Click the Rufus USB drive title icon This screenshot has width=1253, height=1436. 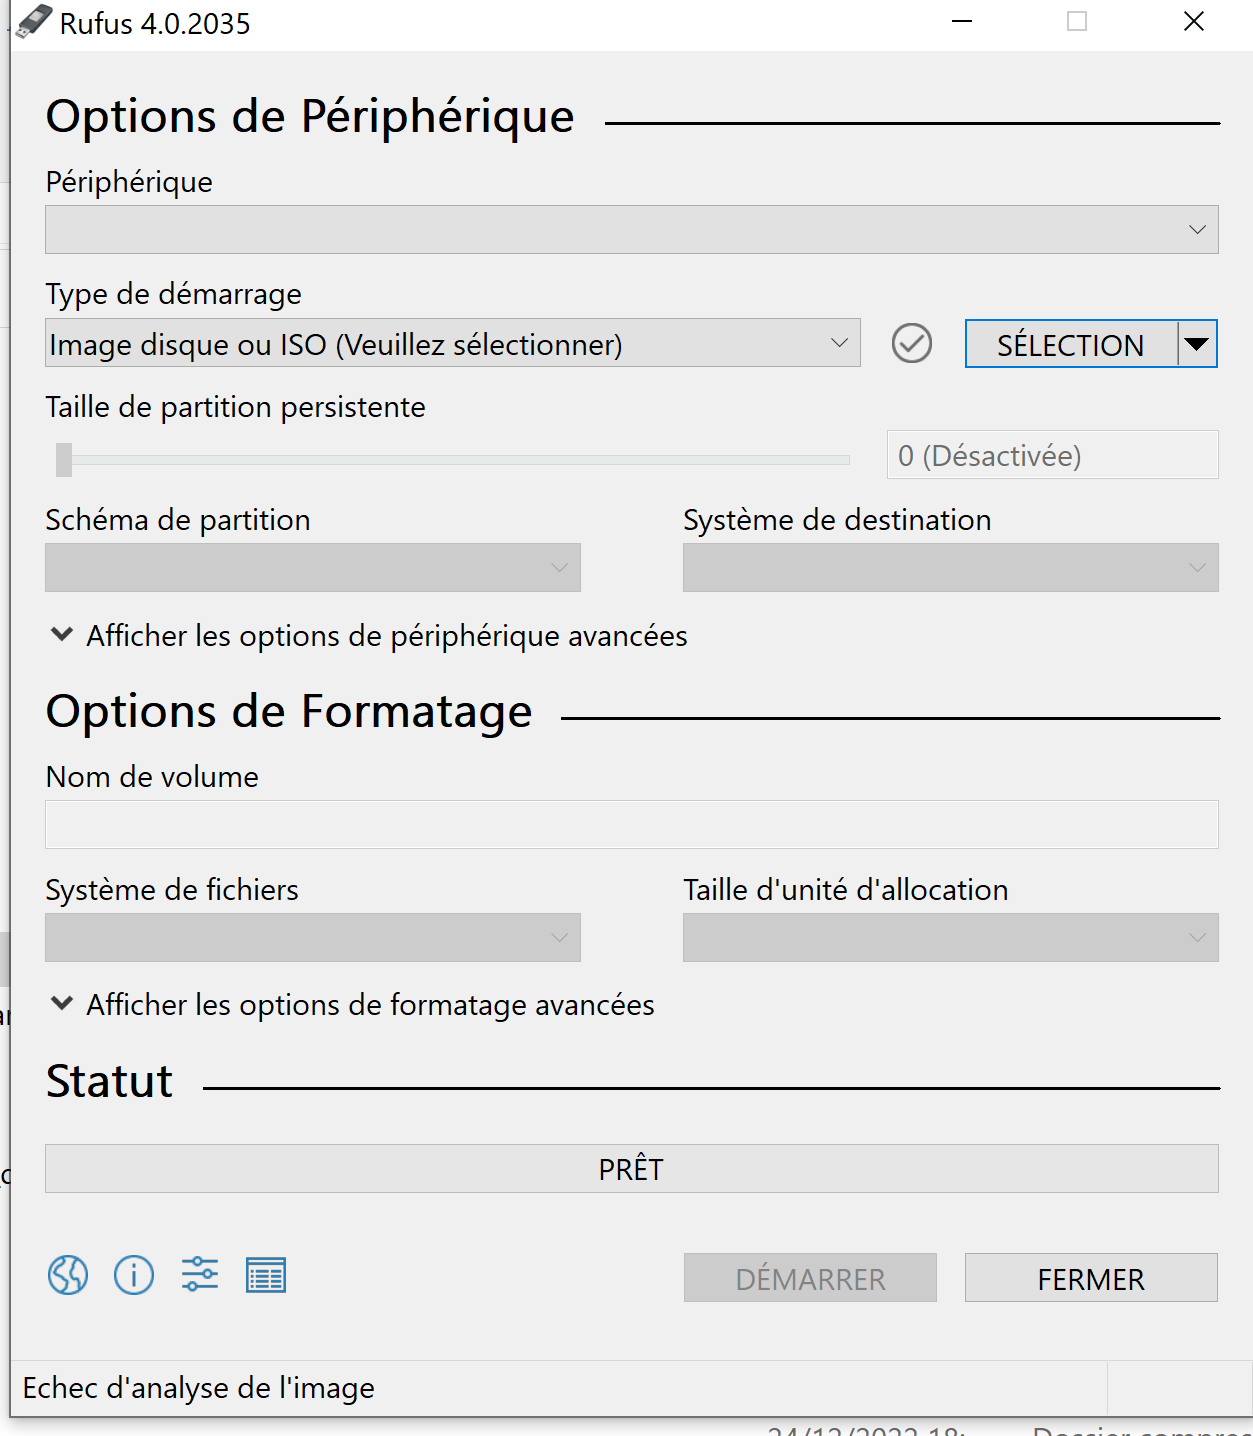click(33, 22)
